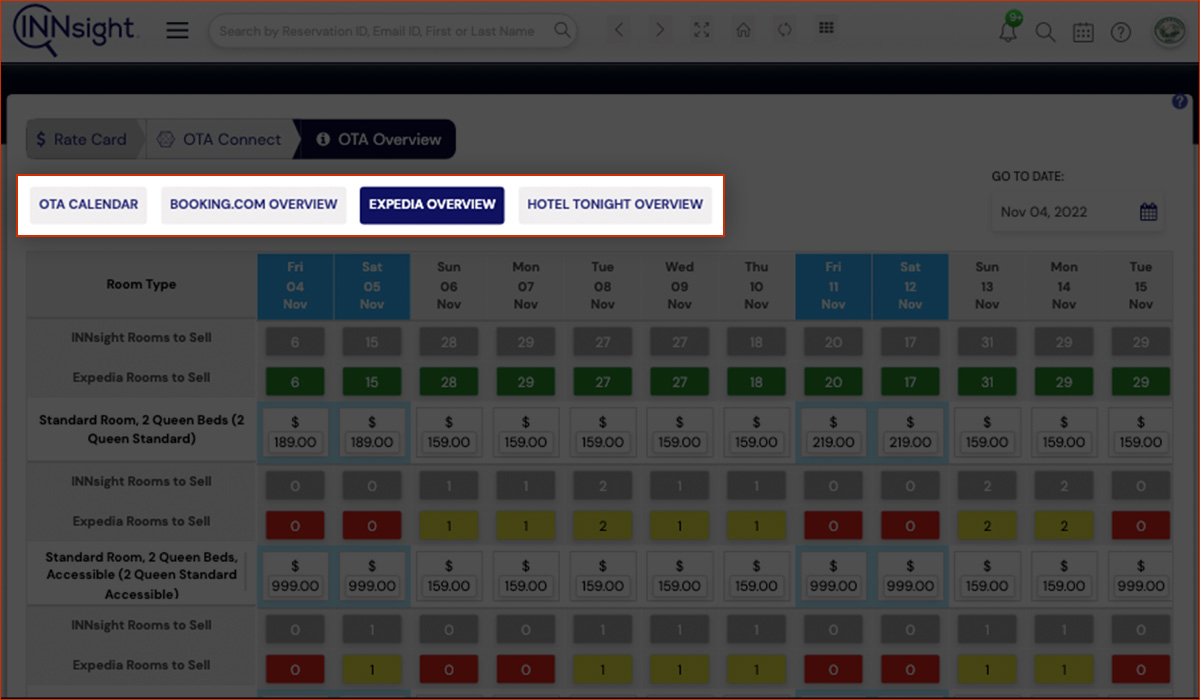Click the yellow 1 cell under Sat 05 Nov
1200x700 pixels.
coord(372,670)
